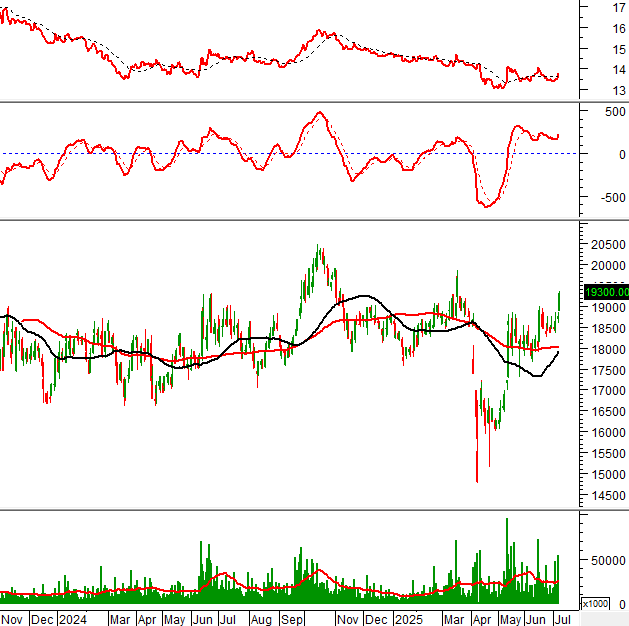629x626 pixels.
Task: Click the Mar label following 2024
Action: [120, 620]
